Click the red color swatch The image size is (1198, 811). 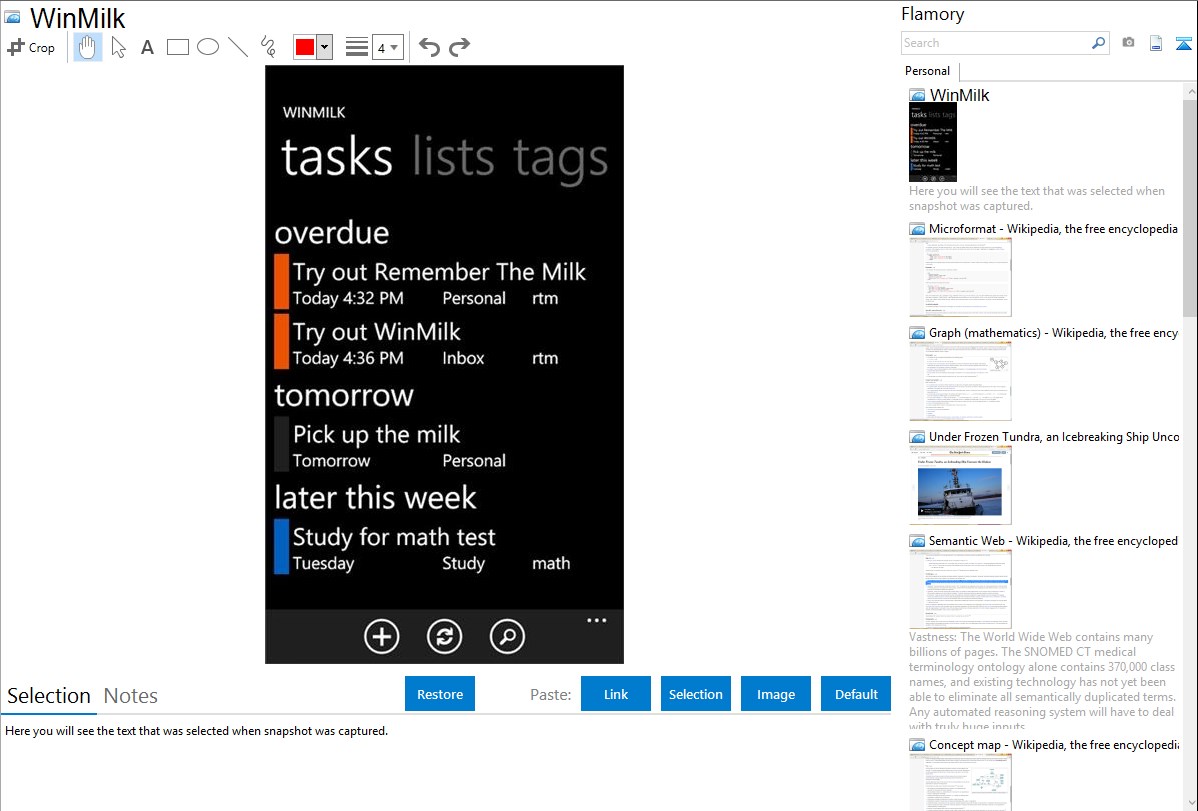[x=305, y=47]
